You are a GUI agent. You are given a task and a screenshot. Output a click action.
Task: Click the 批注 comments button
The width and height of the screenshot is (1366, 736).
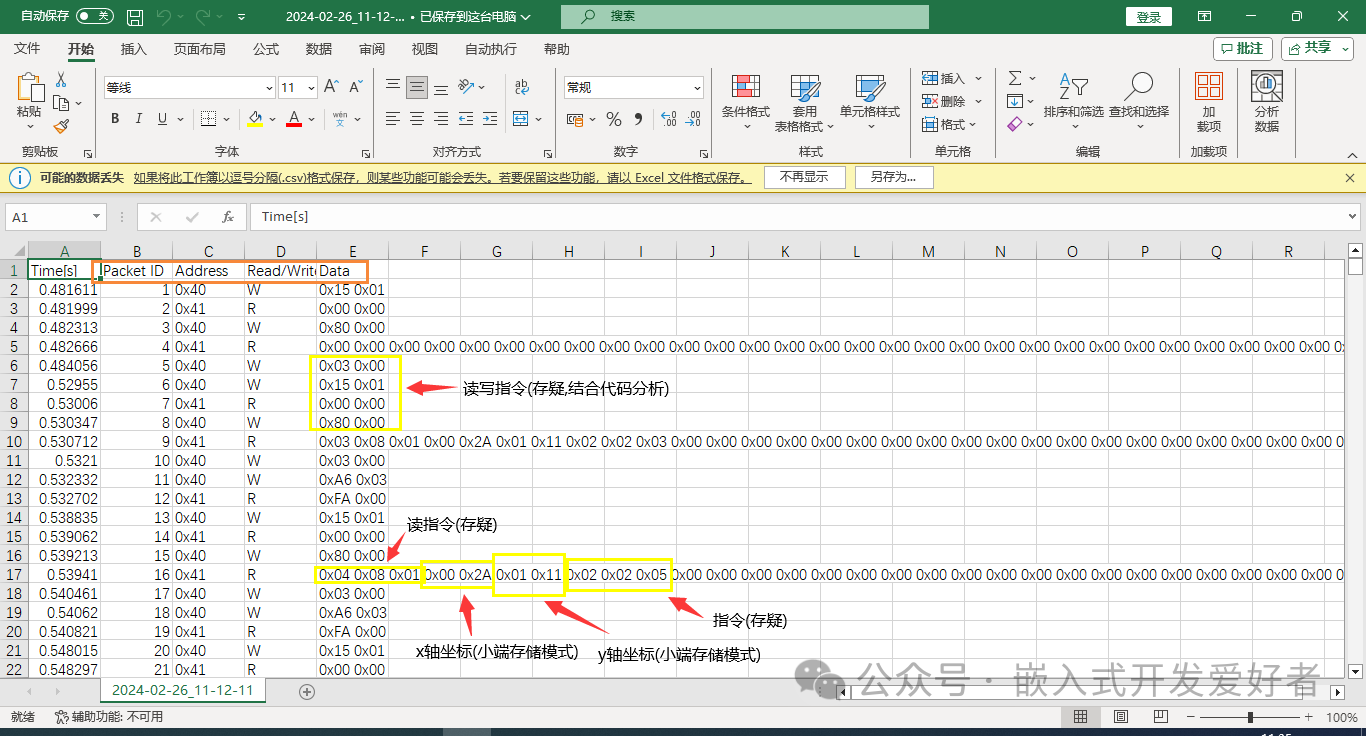click(x=1243, y=48)
